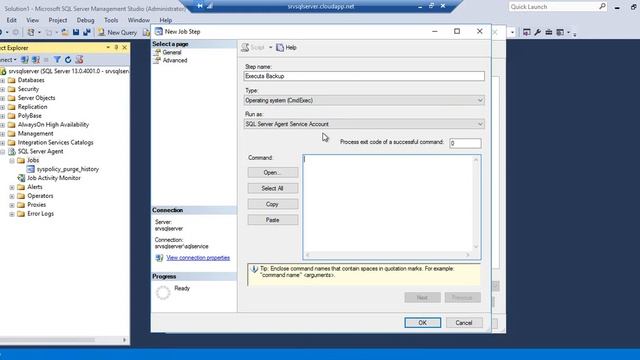640x360 pixels.
Task: Open Activity Monitor icon in Object Explorer toolbar
Action: 79,60
